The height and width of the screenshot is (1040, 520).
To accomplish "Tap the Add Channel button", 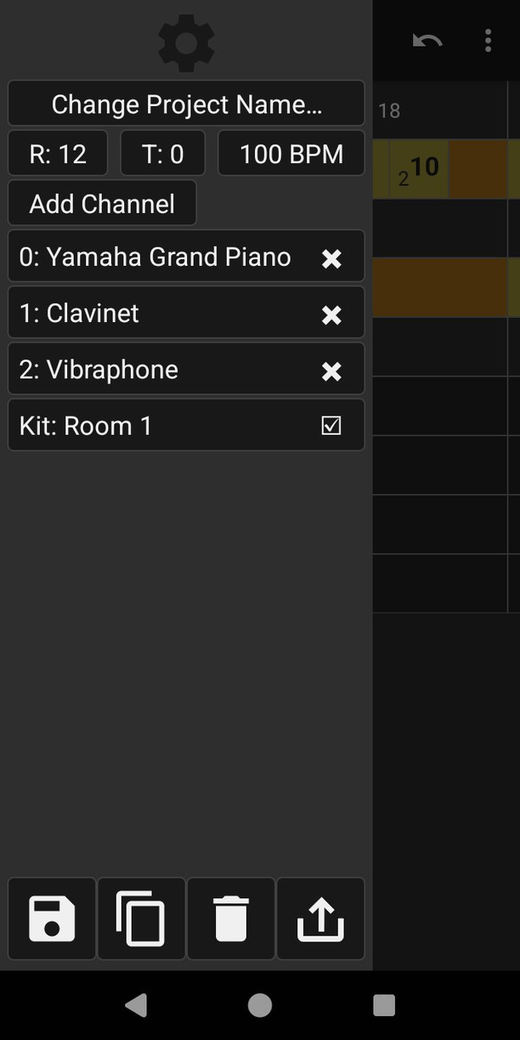I will point(102,203).
